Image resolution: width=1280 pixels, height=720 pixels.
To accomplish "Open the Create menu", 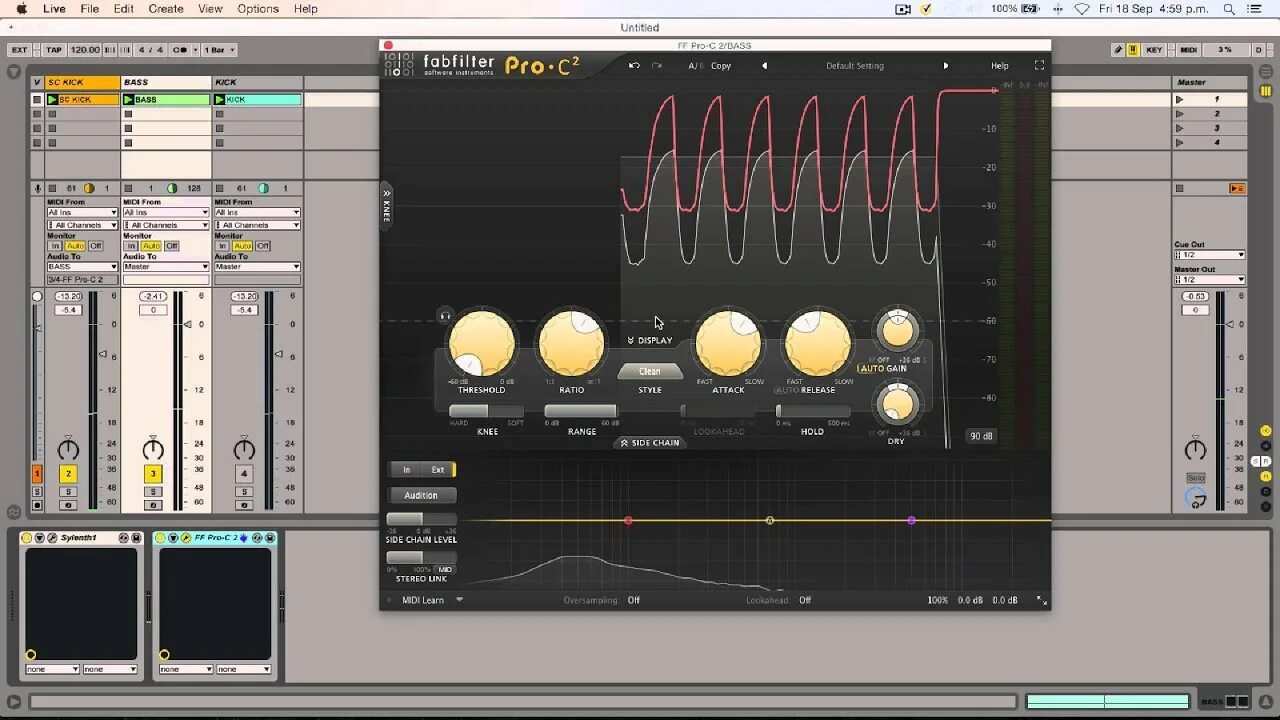I will pos(166,9).
